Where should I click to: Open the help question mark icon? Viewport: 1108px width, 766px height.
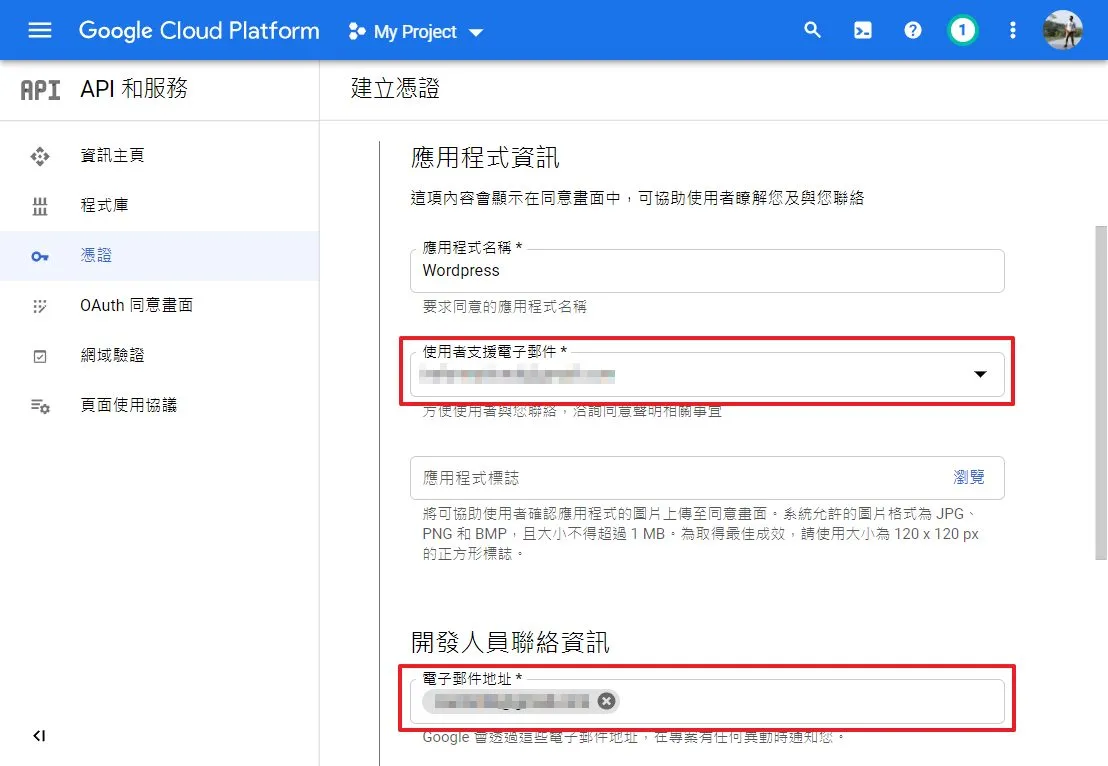point(913,30)
